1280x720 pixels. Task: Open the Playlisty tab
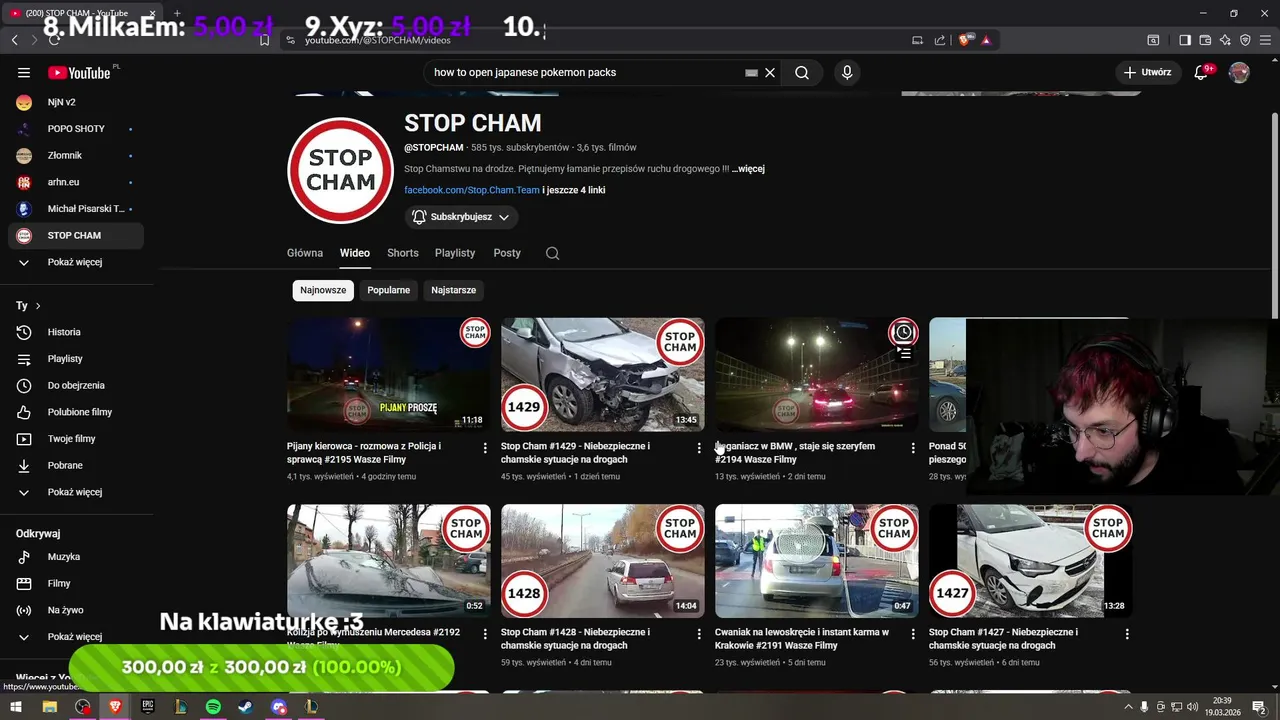pyautogui.click(x=455, y=253)
